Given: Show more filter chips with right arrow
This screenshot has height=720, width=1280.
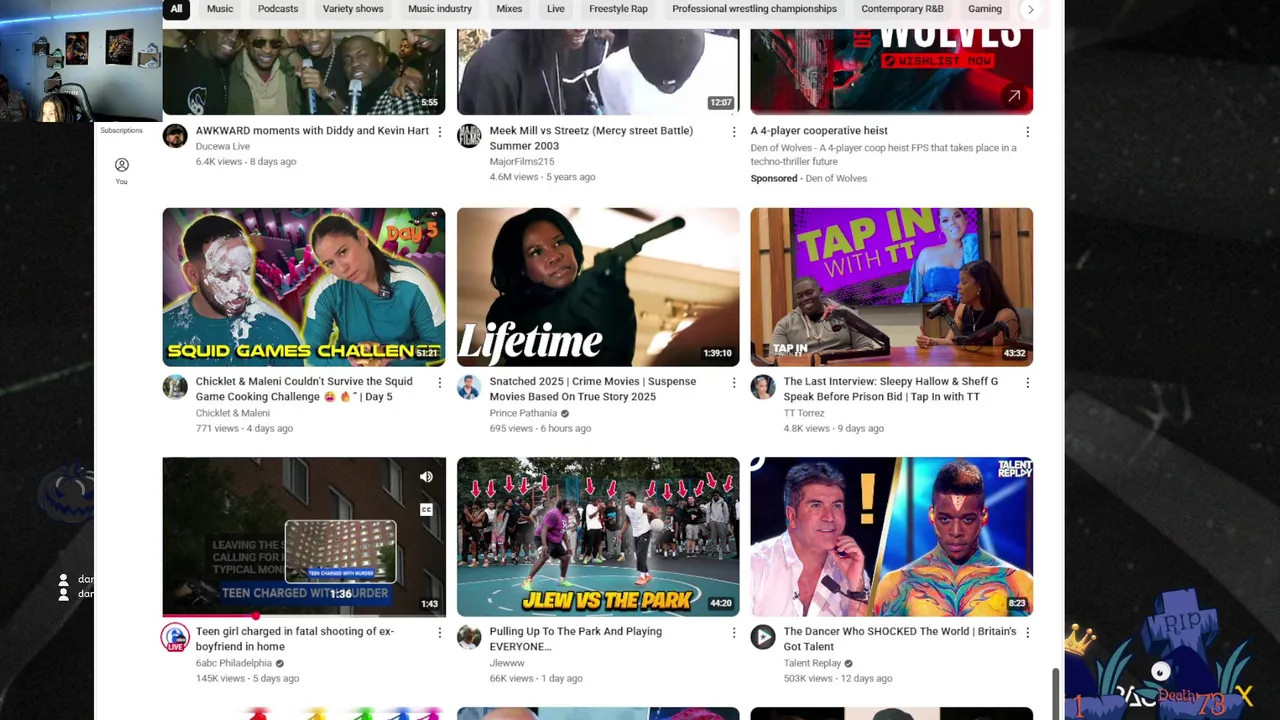Looking at the screenshot, I should (x=1030, y=9).
